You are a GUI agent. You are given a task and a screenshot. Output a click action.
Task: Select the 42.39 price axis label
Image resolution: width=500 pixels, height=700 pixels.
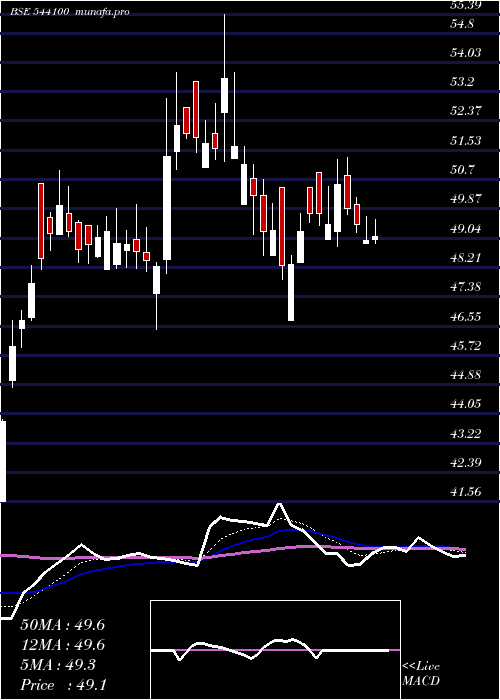coord(466,462)
